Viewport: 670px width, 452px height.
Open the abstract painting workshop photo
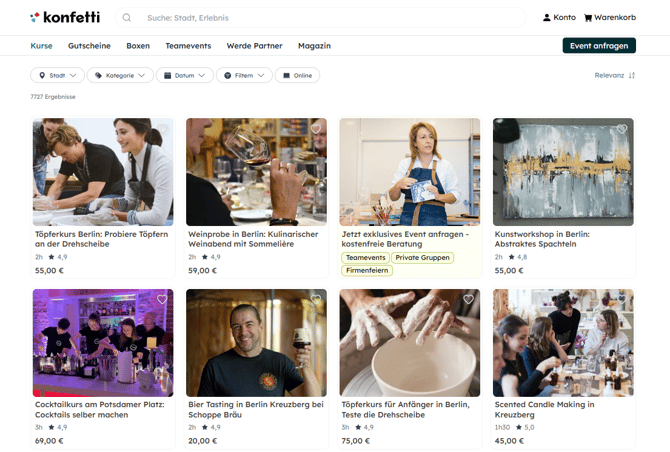tap(563, 172)
